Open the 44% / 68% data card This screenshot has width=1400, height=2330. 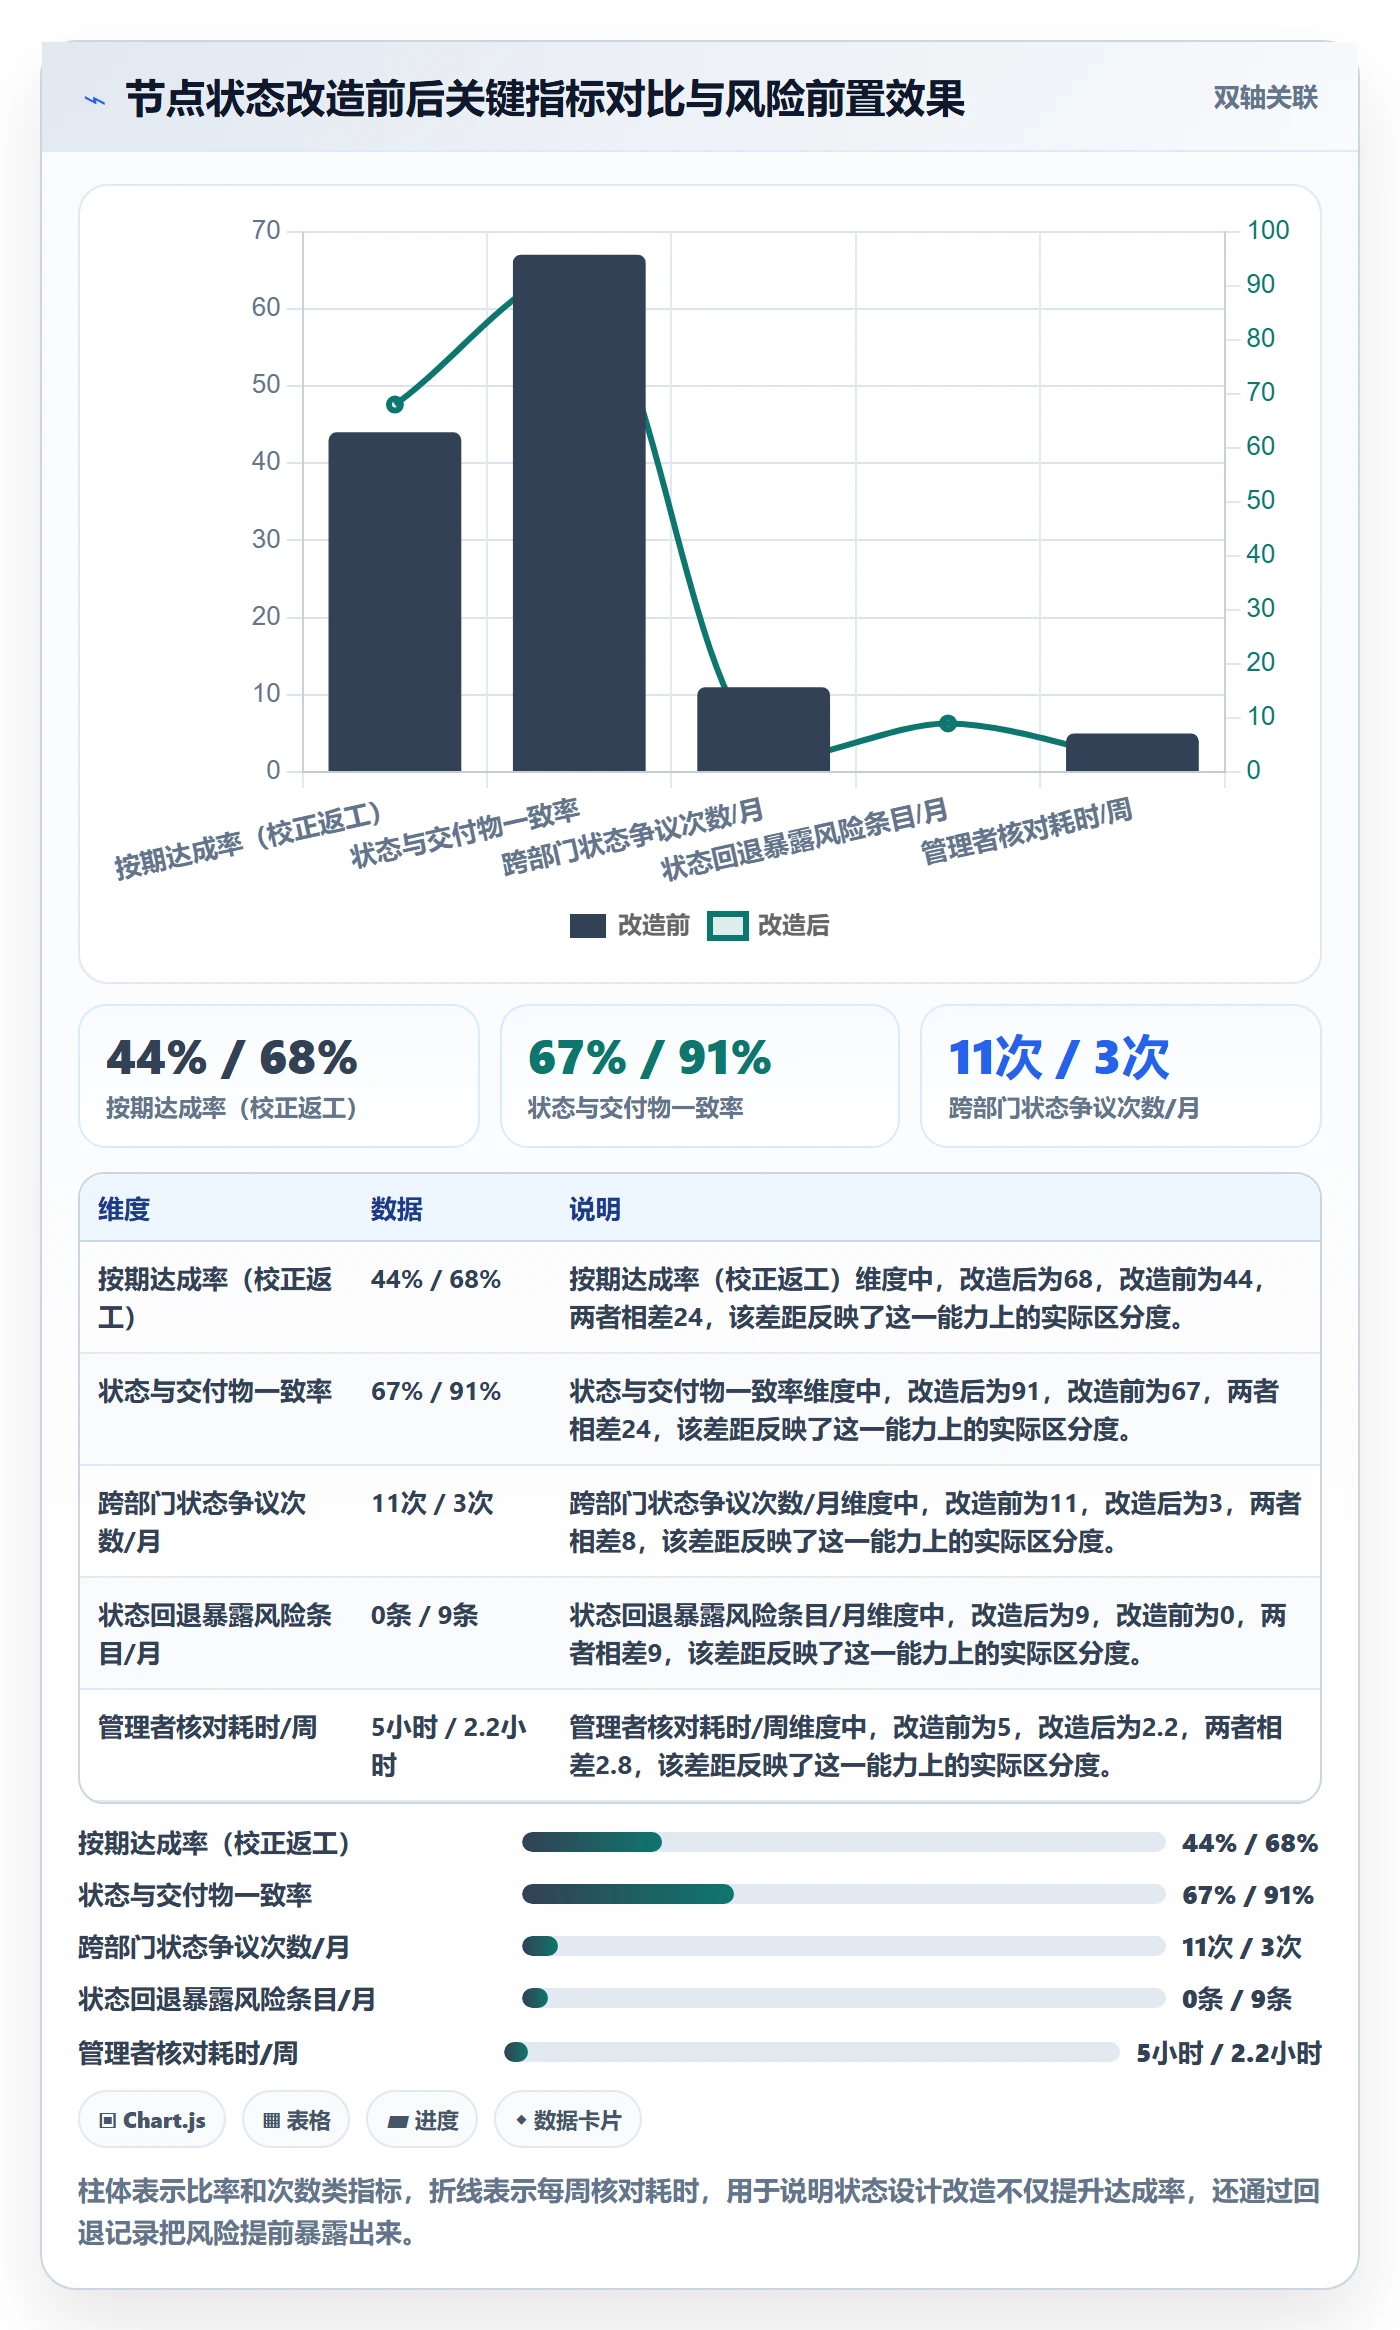click(x=279, y=1075)
